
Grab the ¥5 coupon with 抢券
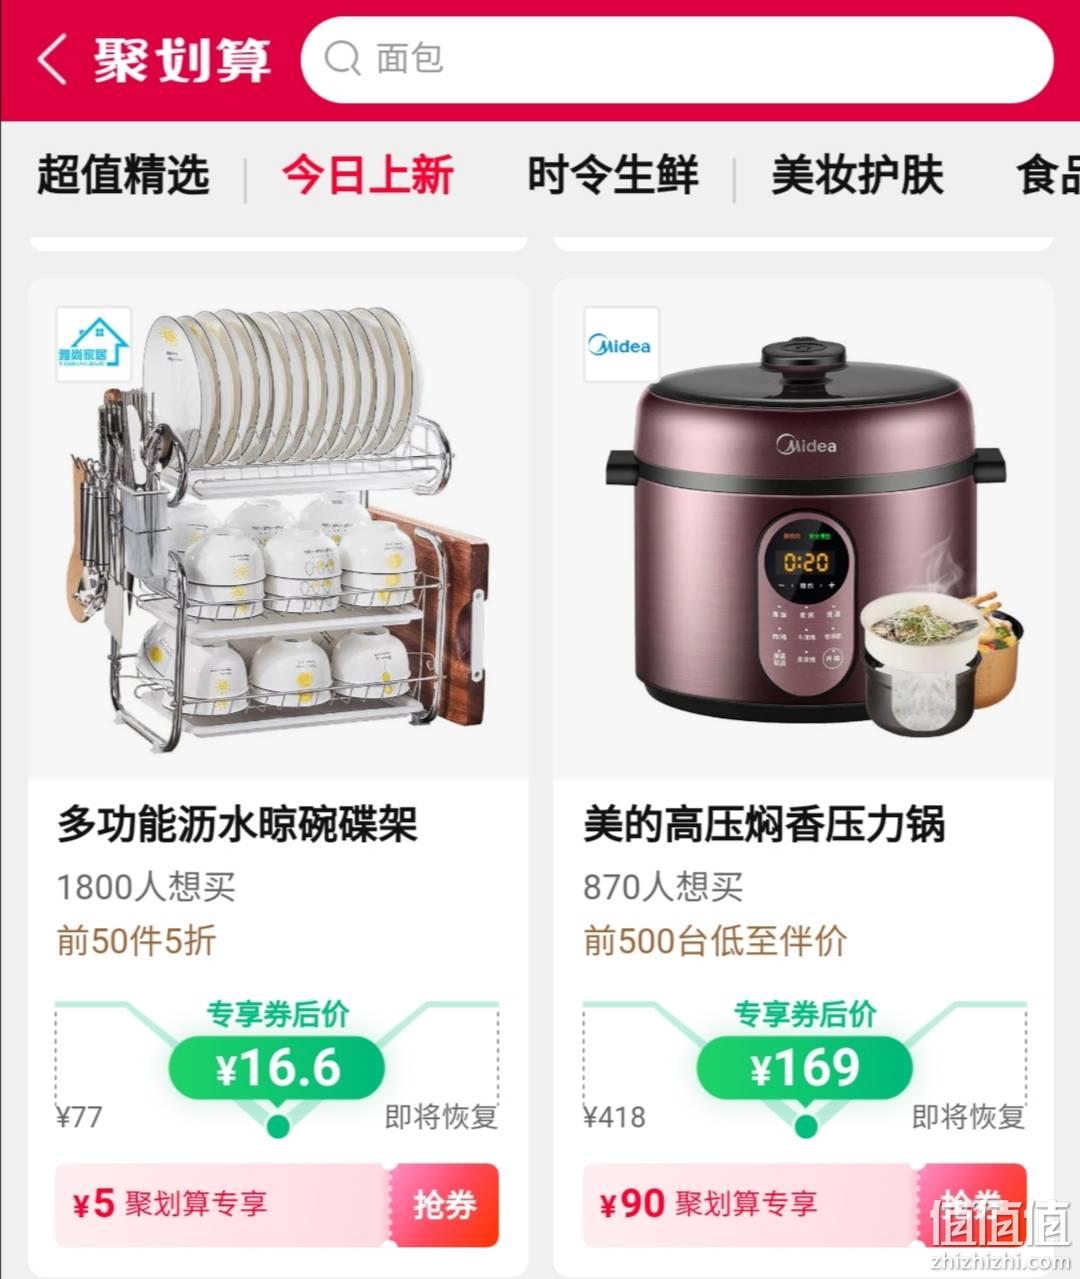(x=444, y=1205)
